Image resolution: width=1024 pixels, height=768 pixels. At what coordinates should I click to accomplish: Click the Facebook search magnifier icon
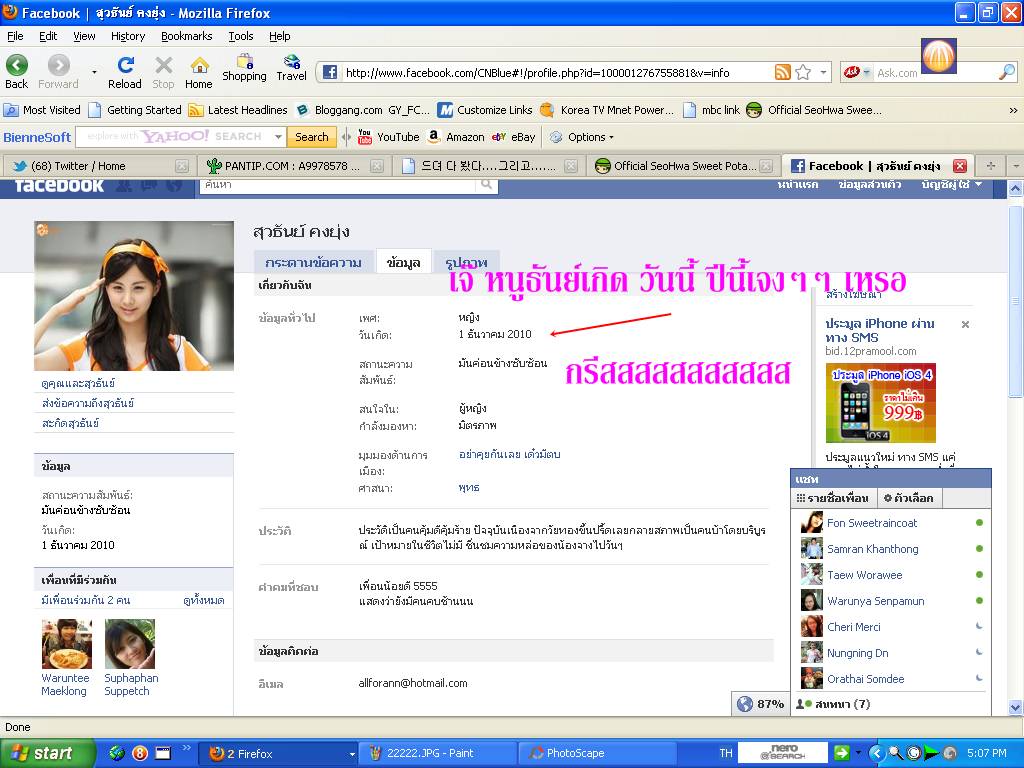(487, 185)
